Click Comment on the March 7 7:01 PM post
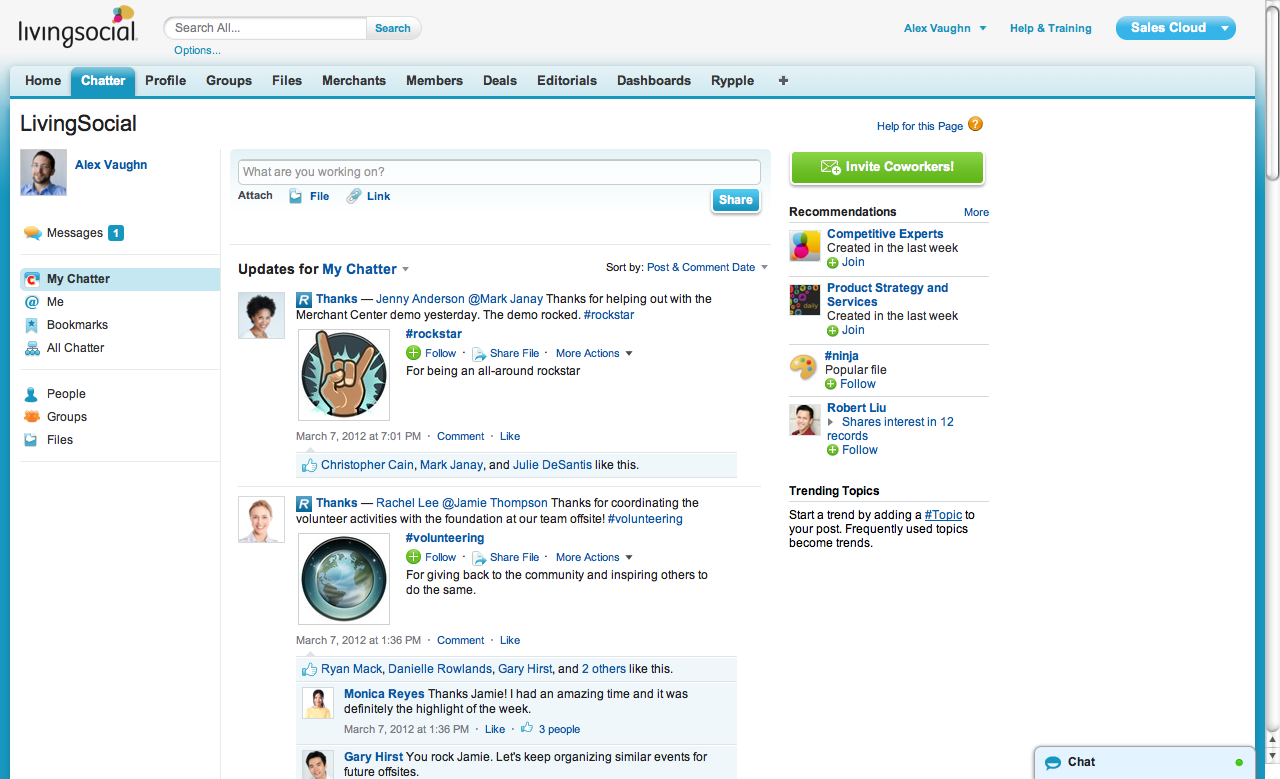1280x779 pixels. (x=460, y=436)
